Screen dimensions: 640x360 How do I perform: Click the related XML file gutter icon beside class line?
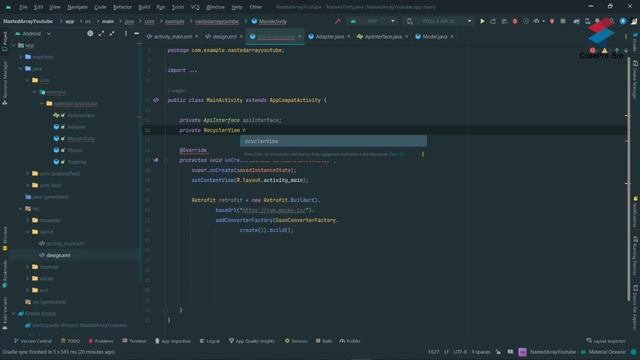point(156,100)
